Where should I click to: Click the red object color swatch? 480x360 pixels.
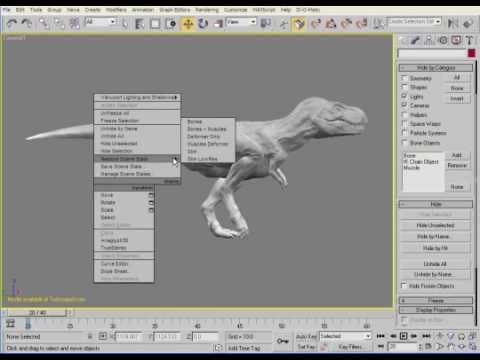[x=471, y=53]
